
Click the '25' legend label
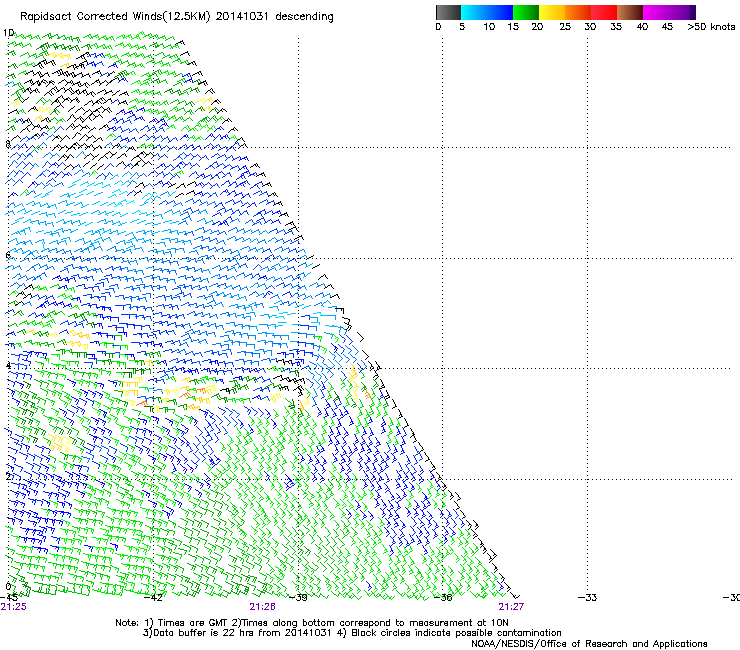[565, 27]
